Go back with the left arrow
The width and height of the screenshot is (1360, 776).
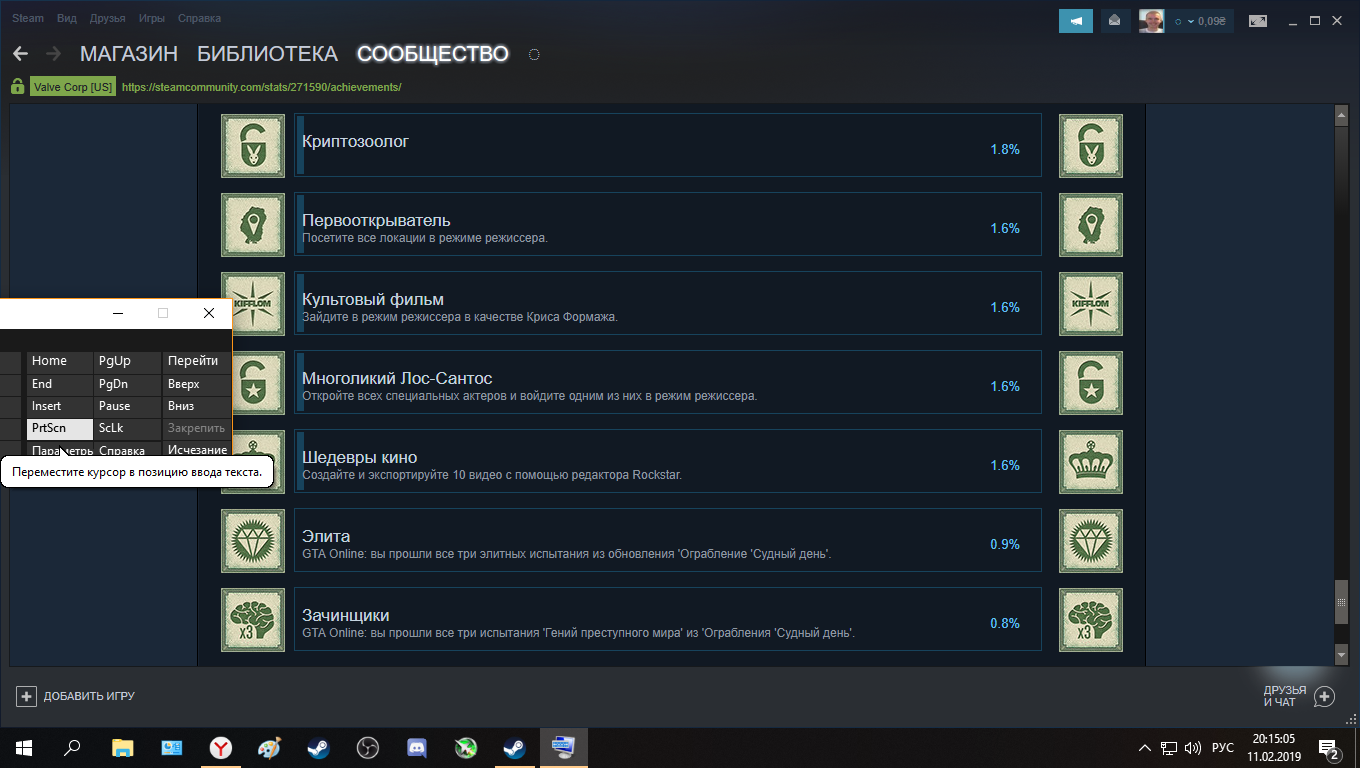[20, 54]
